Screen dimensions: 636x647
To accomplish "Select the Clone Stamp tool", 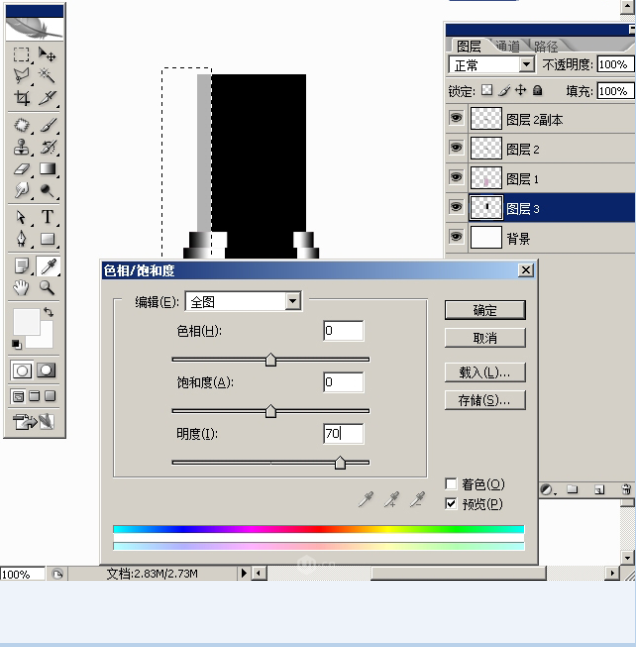I will 21,147.
